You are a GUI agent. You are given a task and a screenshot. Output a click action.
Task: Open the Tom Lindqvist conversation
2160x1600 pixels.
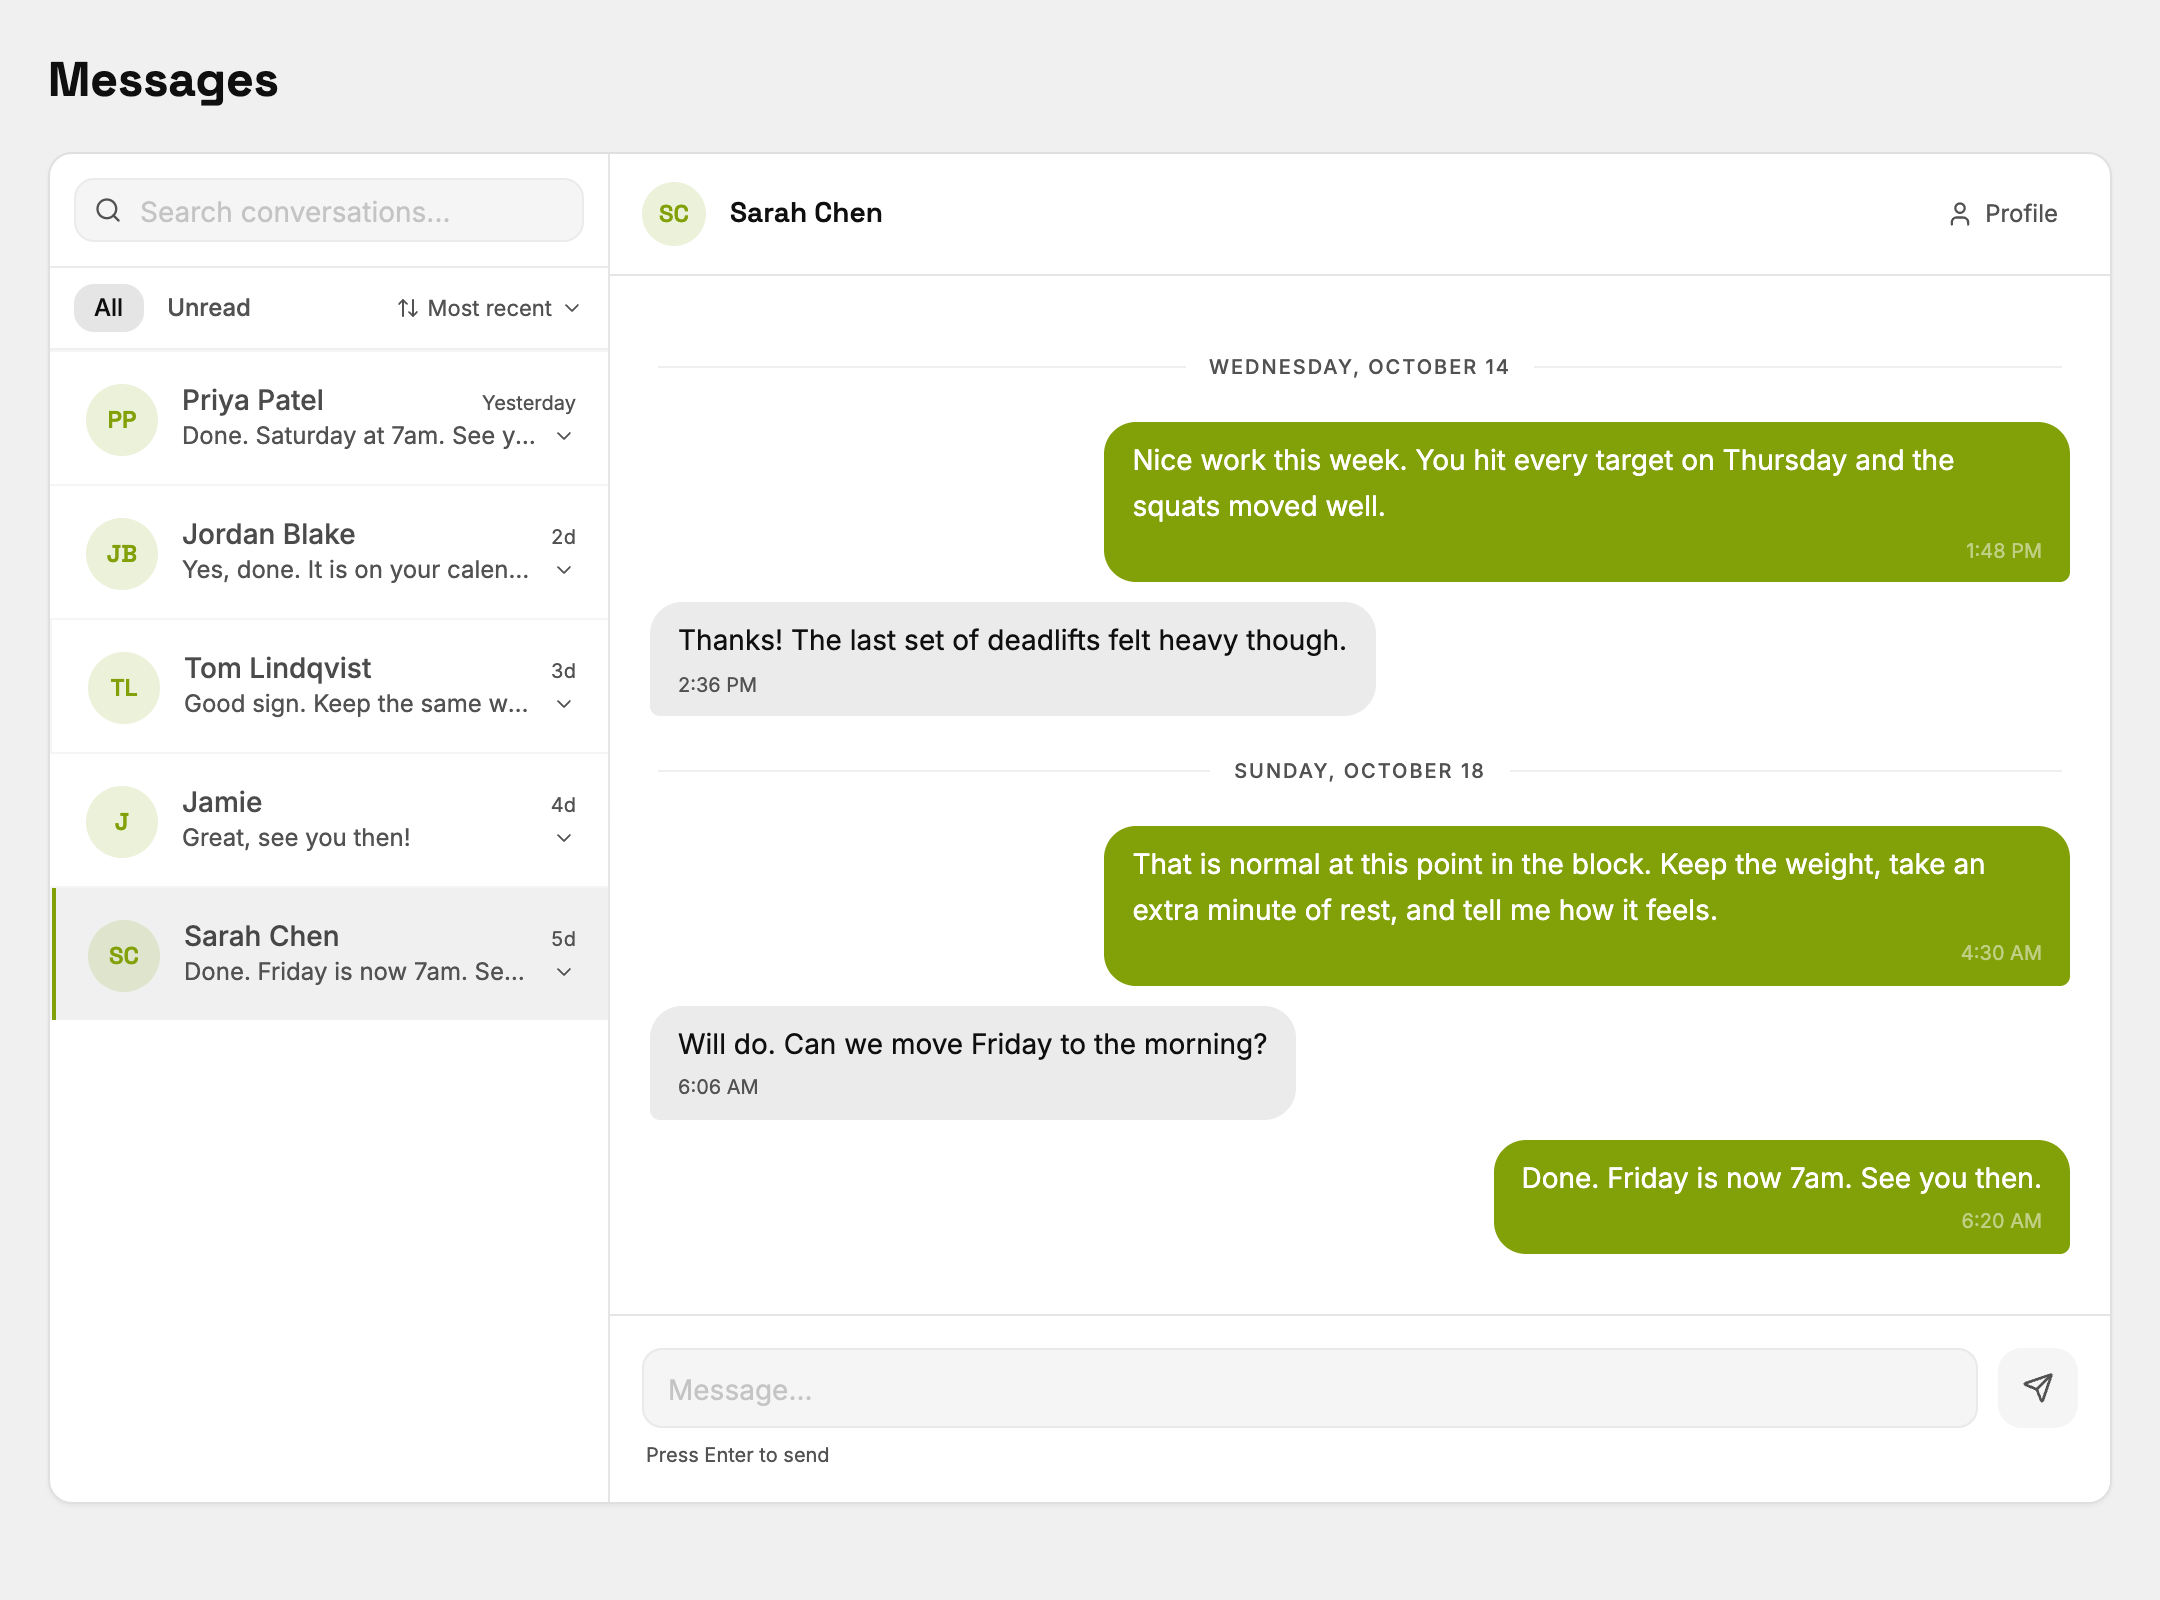(330, 687)
